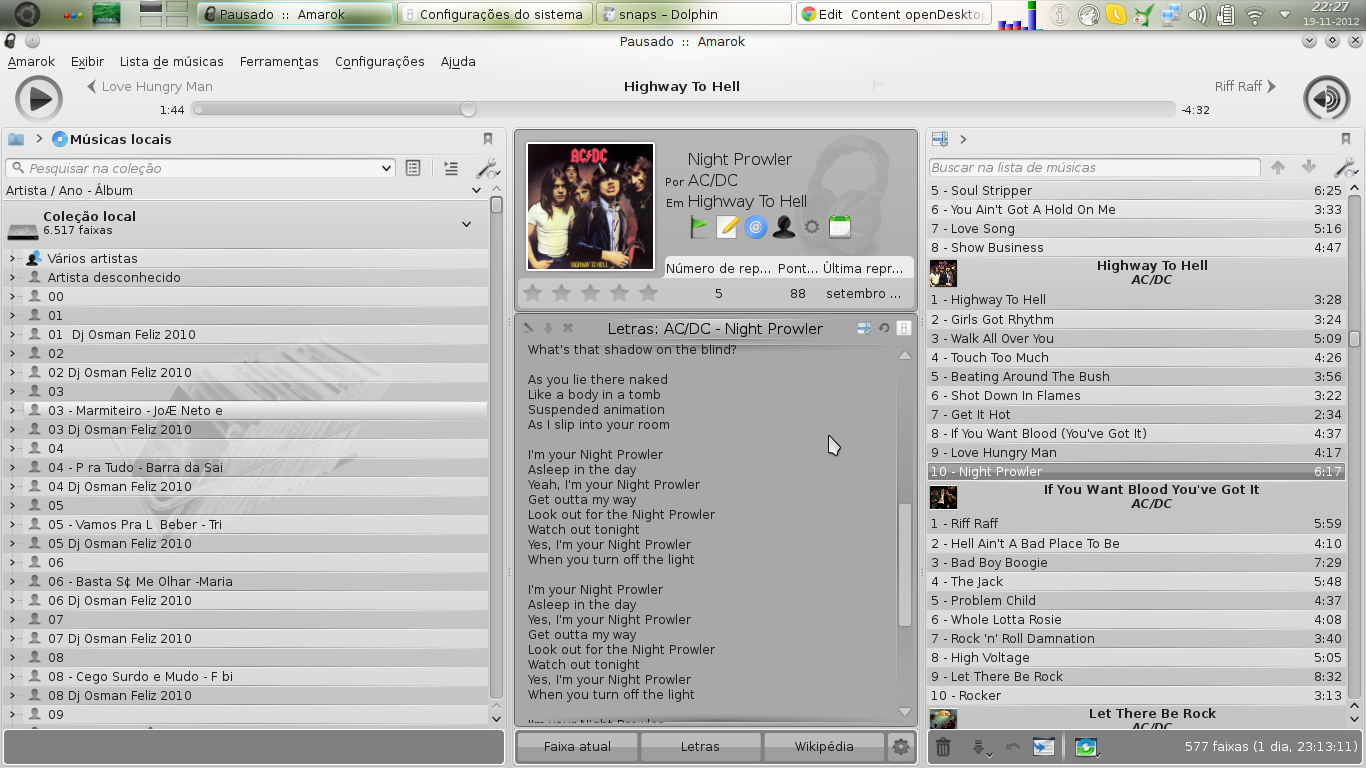Click the green flag icon below the album name
1366x768 pixels.
tap(699, 227)
